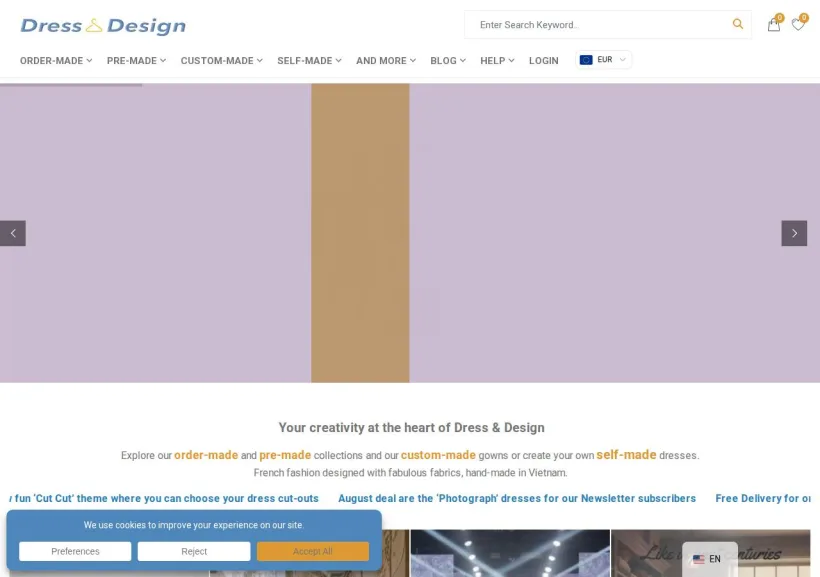The width and height of the screenshot is (820, 577).
Task: Go to next slide arrow
Action: click(x=794, y=233)
